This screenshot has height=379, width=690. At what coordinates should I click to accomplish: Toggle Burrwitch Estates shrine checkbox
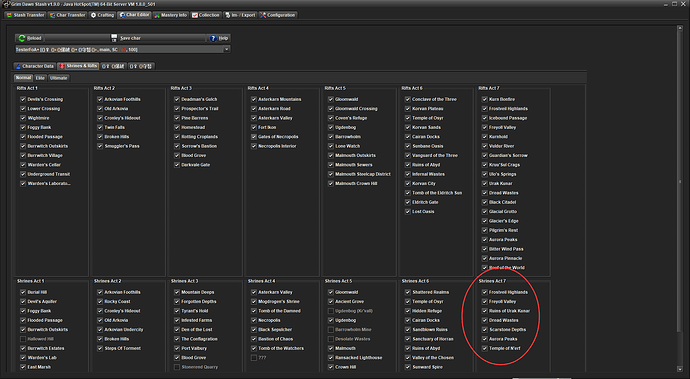click(23, 348)
